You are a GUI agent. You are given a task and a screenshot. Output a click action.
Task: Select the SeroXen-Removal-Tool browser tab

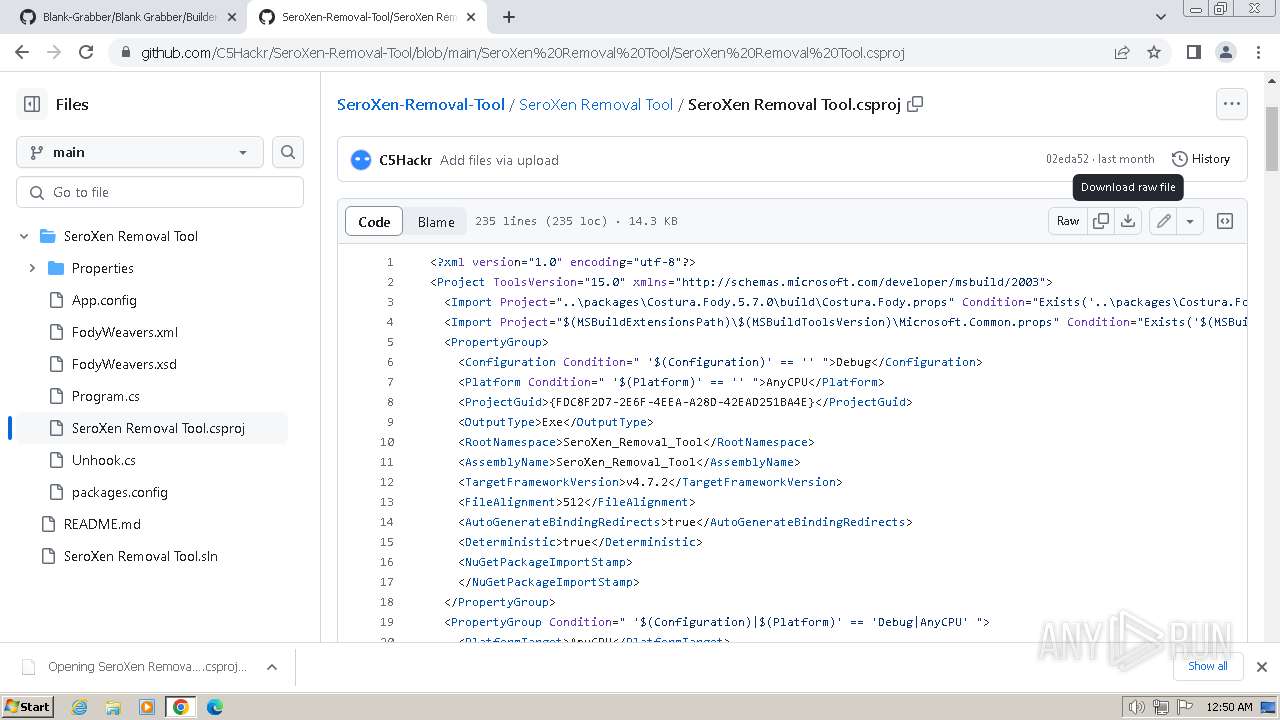[x=368, y=17]
